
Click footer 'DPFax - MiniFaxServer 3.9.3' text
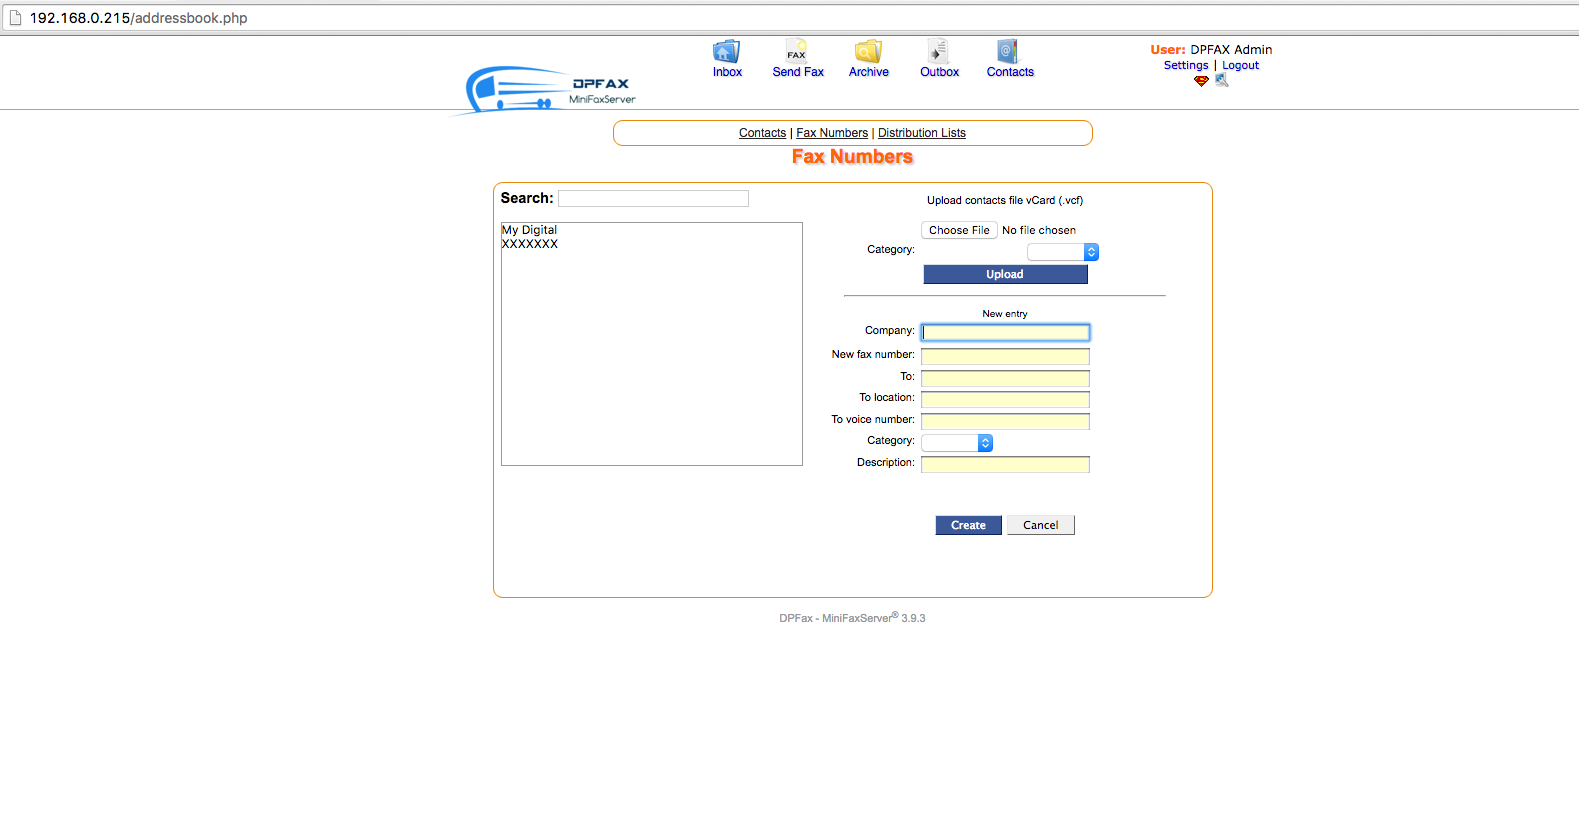pos(852,618)
